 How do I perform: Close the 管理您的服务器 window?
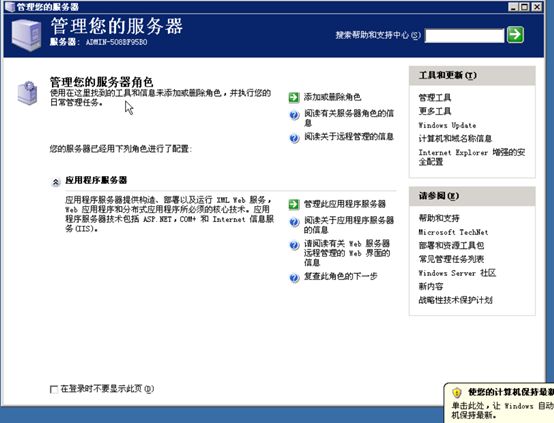tap(537, 7)
